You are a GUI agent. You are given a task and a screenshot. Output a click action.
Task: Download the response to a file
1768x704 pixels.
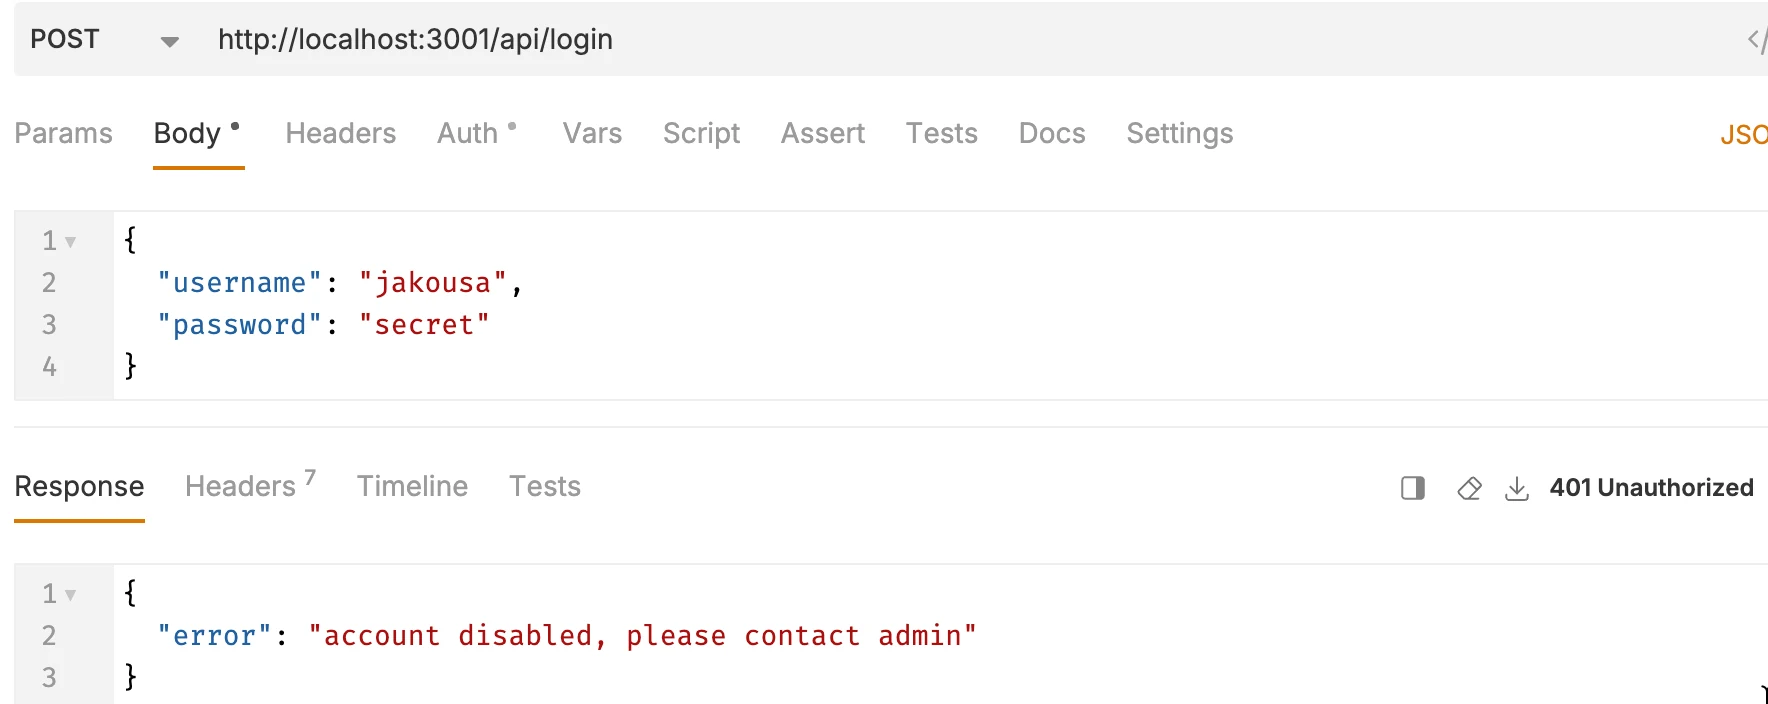1517,488
